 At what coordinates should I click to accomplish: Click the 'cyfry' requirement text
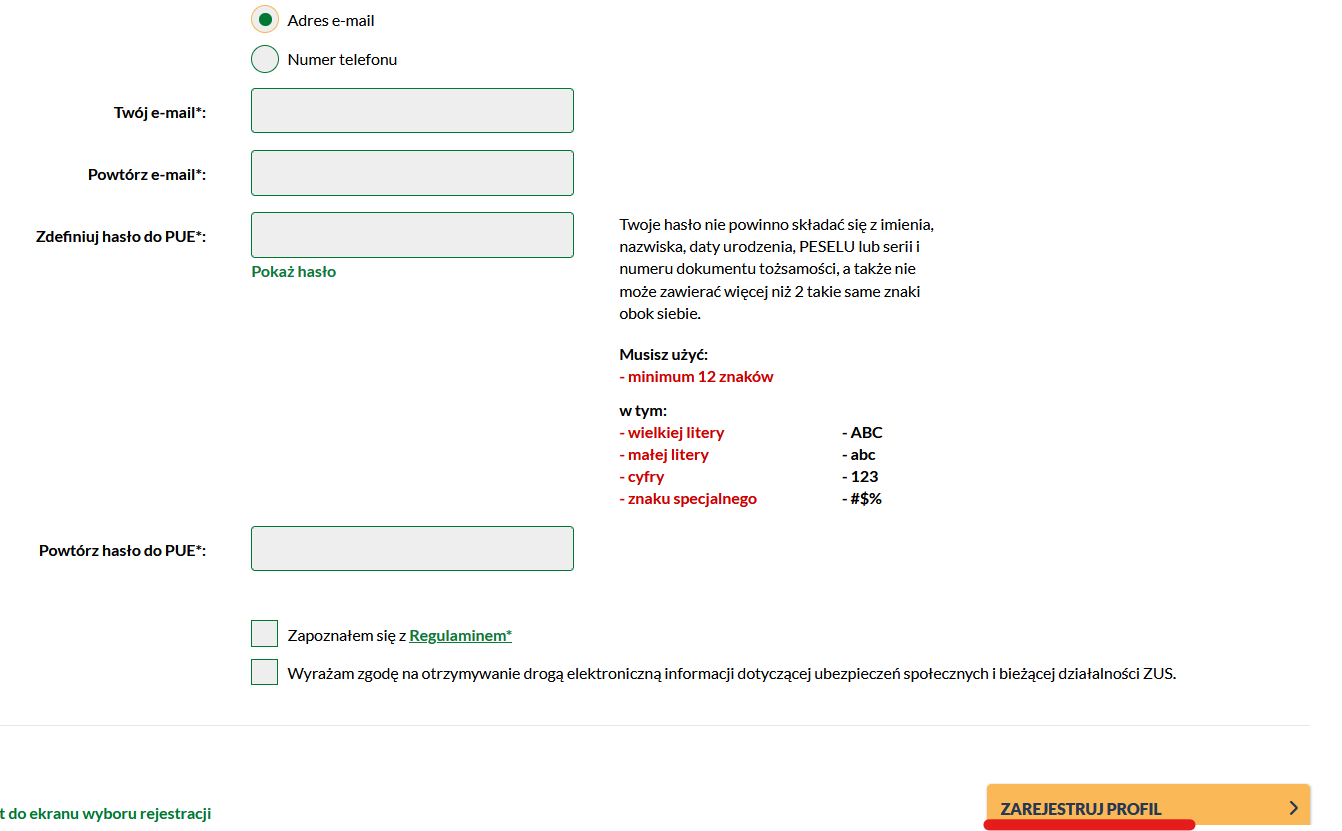point(642,477)
